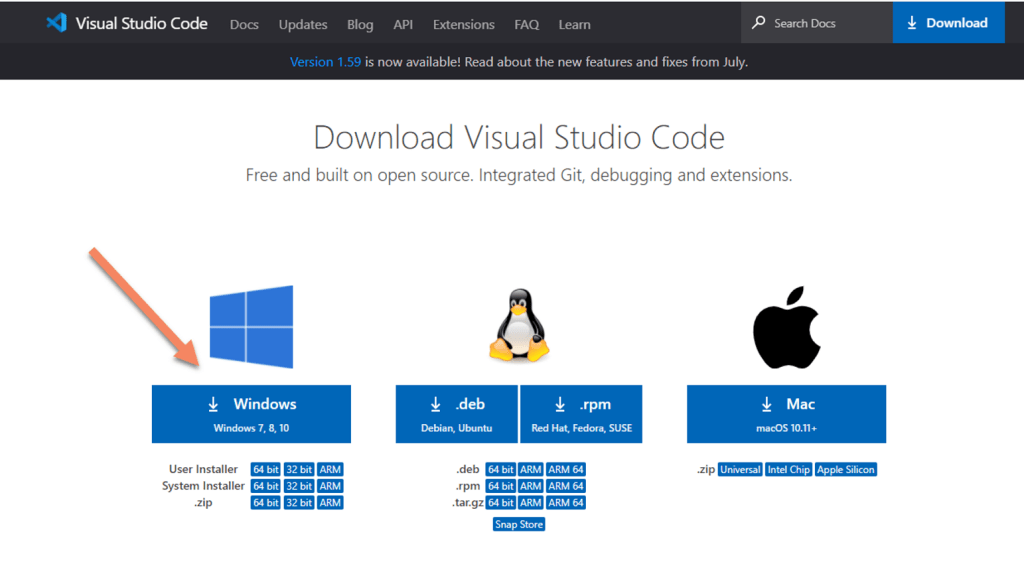Image resolution: width=1024 pixels, height=566 pixels.
Task: Open the Extensions menu item
Action: (463, 24)
